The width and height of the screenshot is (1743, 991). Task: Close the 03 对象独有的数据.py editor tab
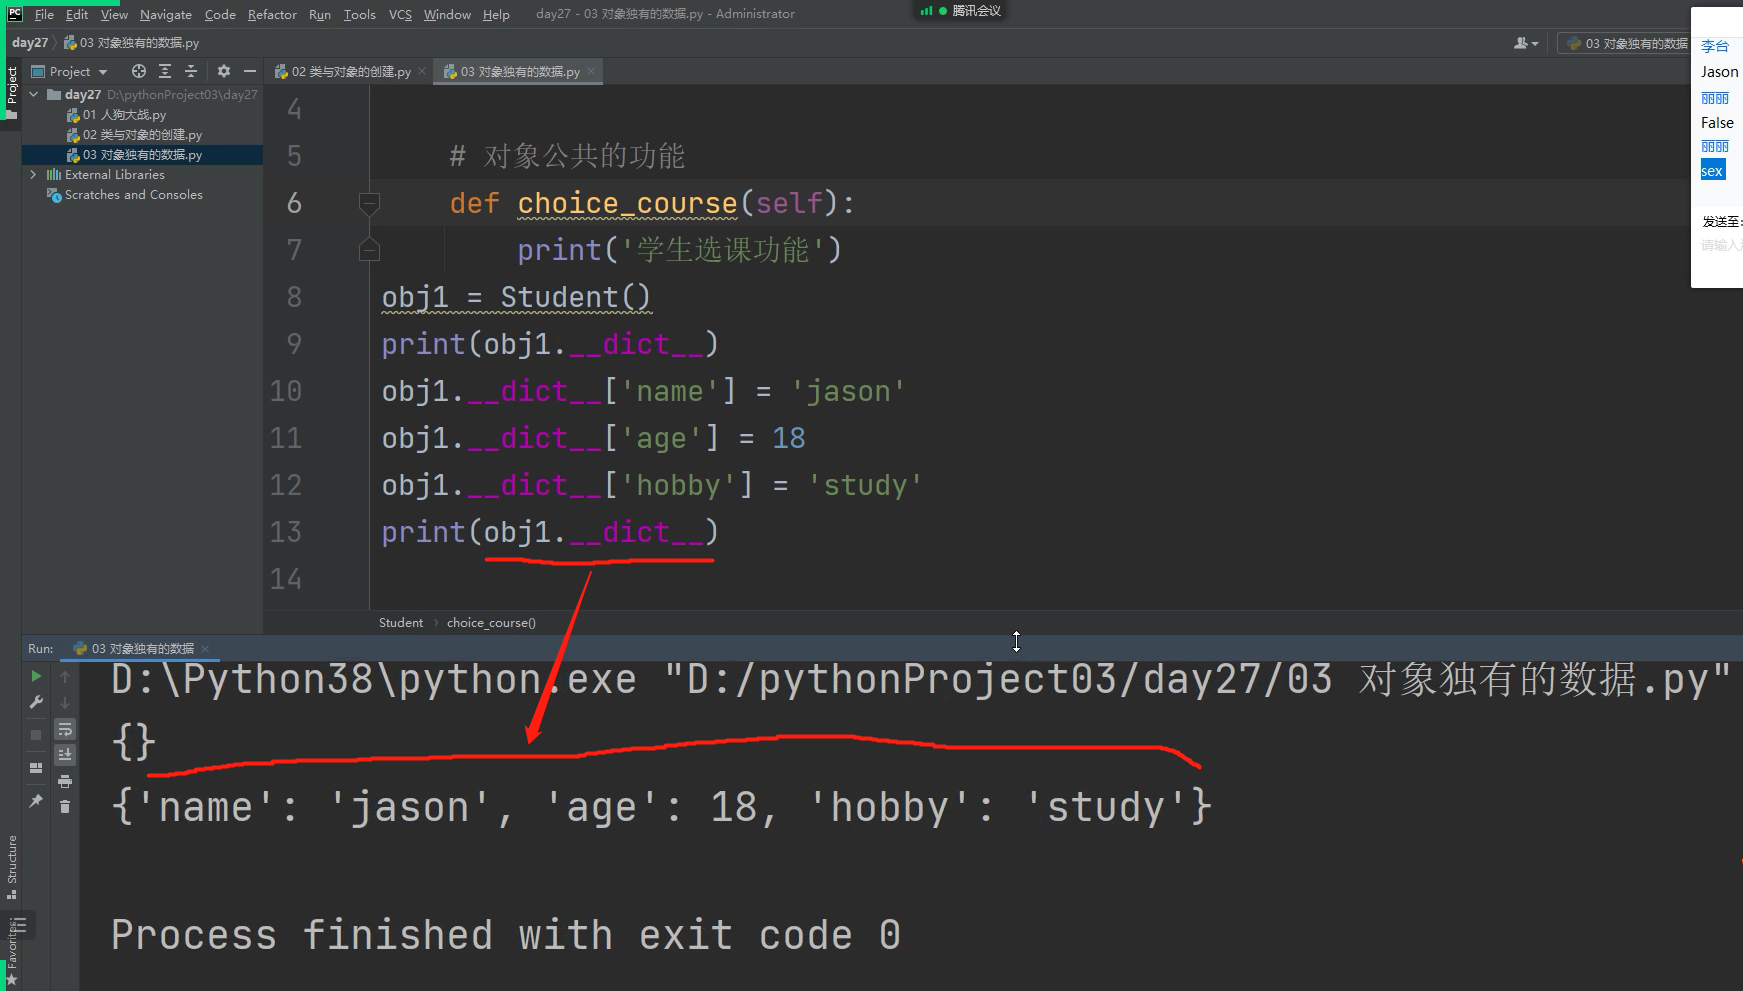point(591,71)
